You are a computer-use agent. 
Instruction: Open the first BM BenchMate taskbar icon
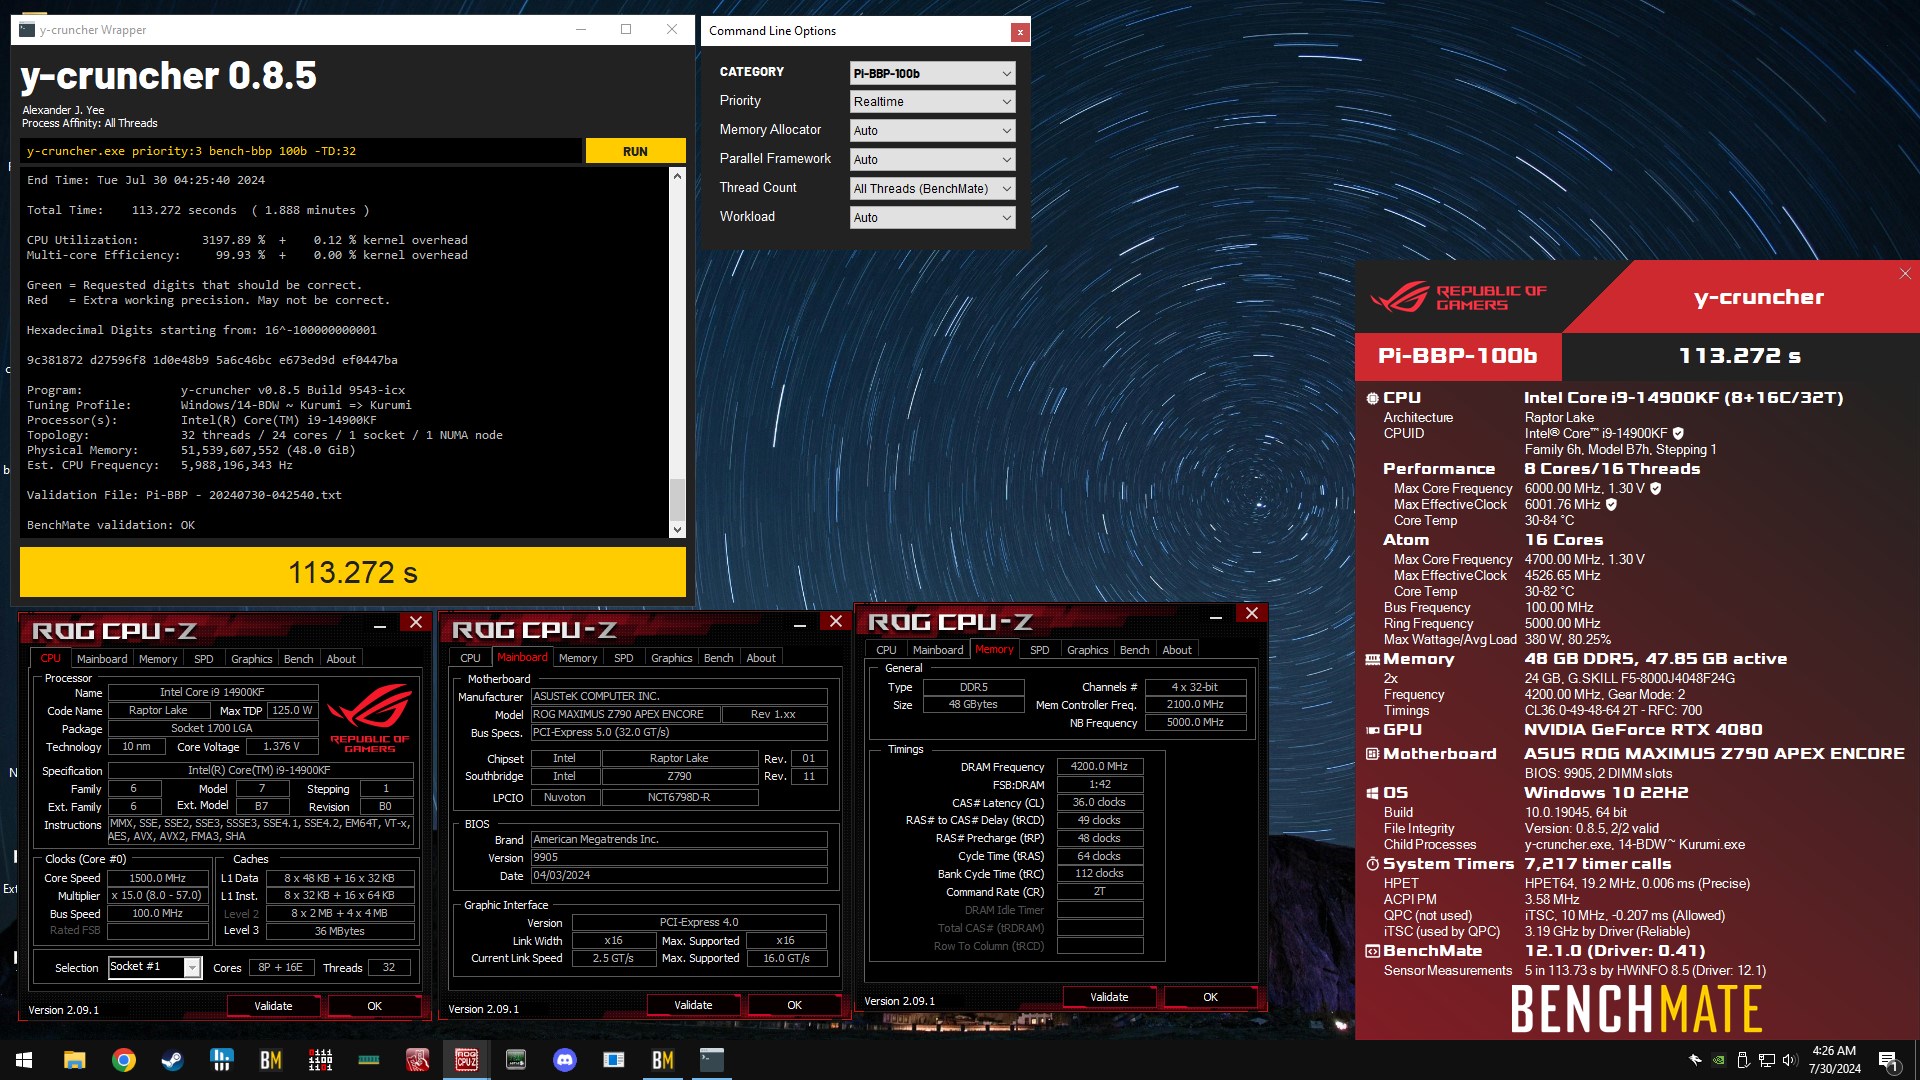[270, 1060]
